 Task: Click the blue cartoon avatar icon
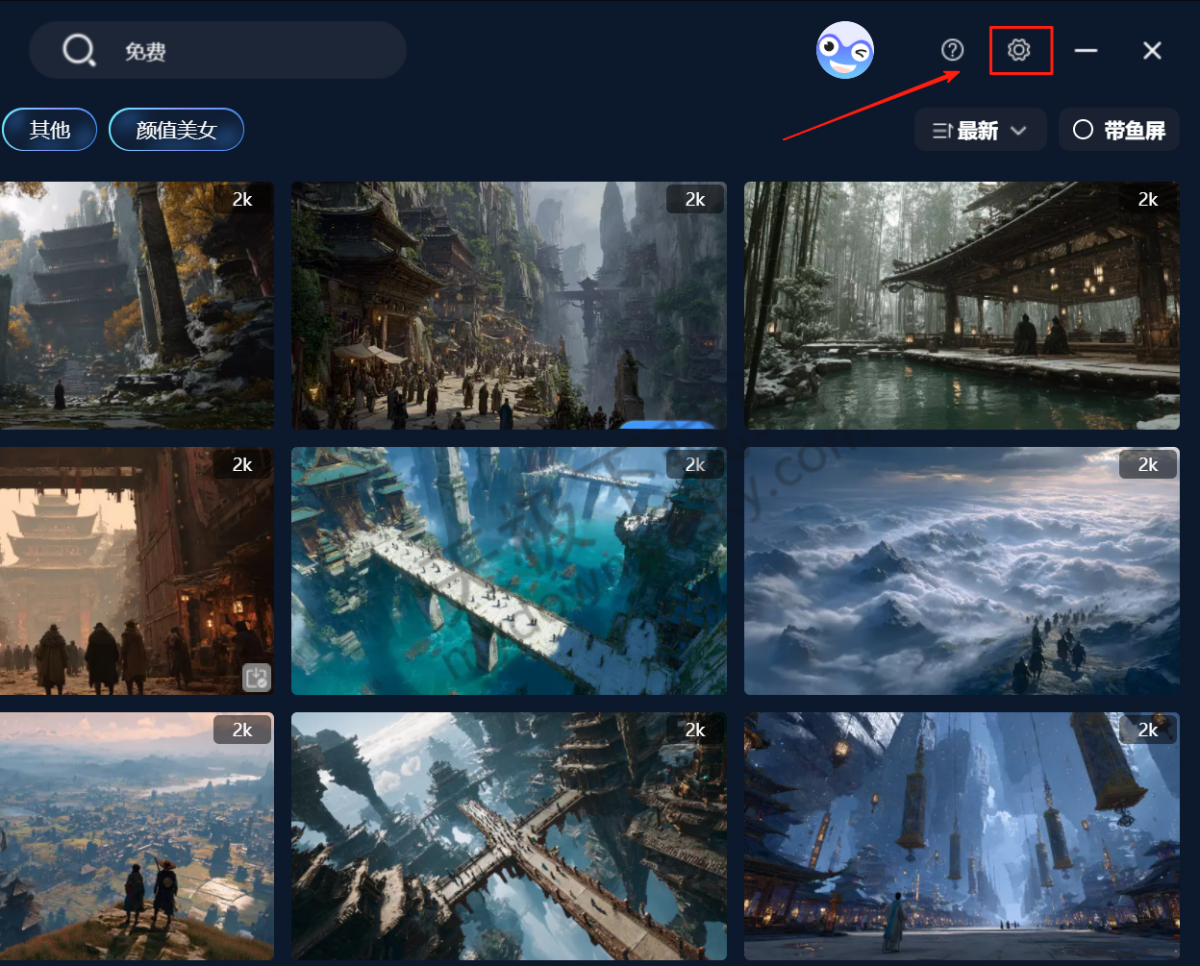pyautogui.click(x=845, y=50)
